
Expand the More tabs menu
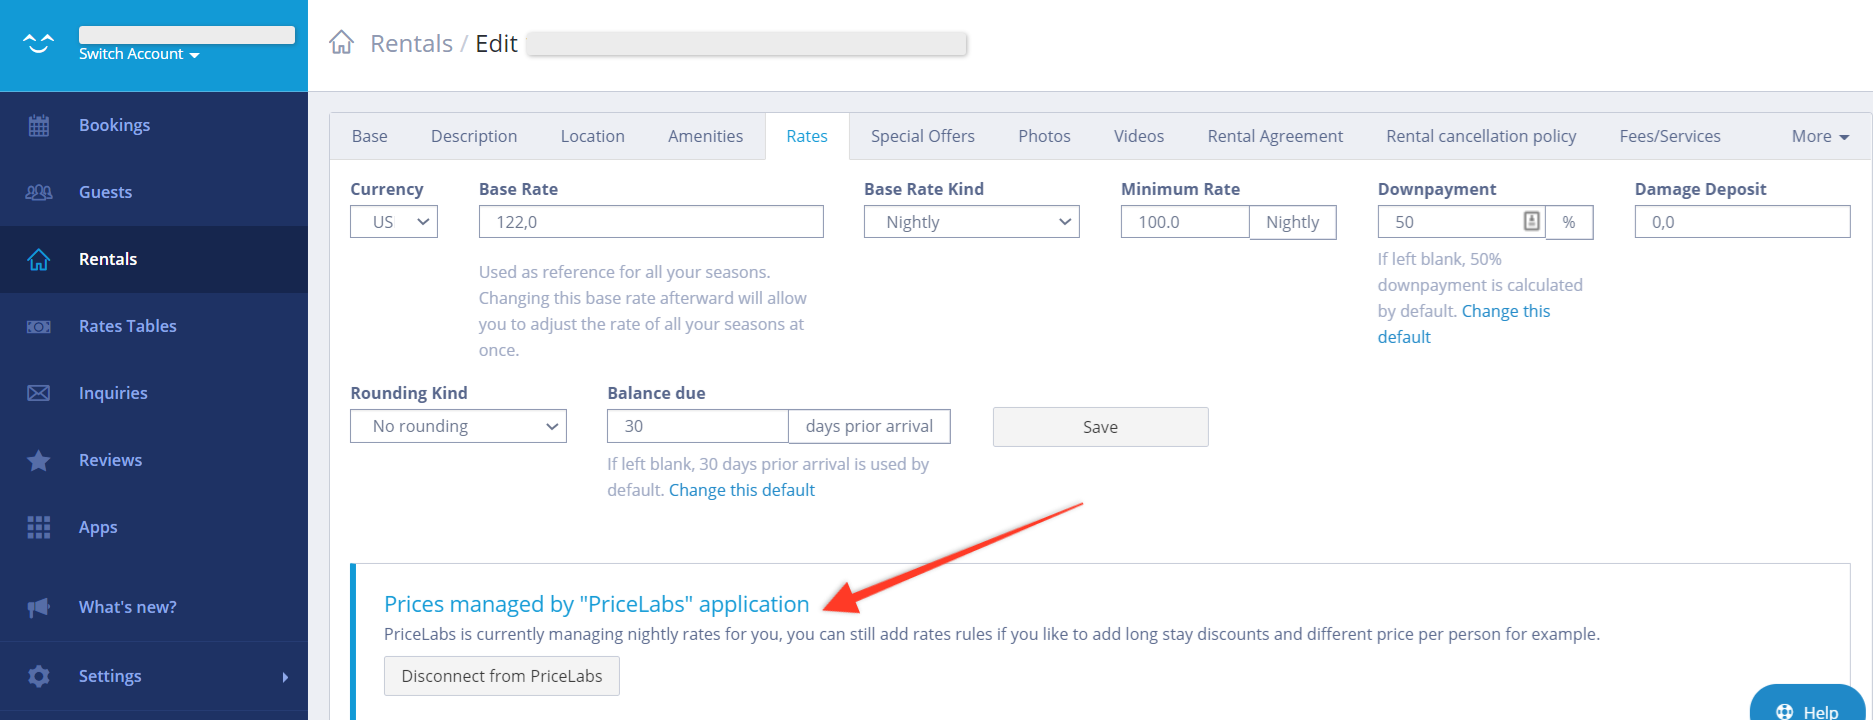coord(1820,136)
